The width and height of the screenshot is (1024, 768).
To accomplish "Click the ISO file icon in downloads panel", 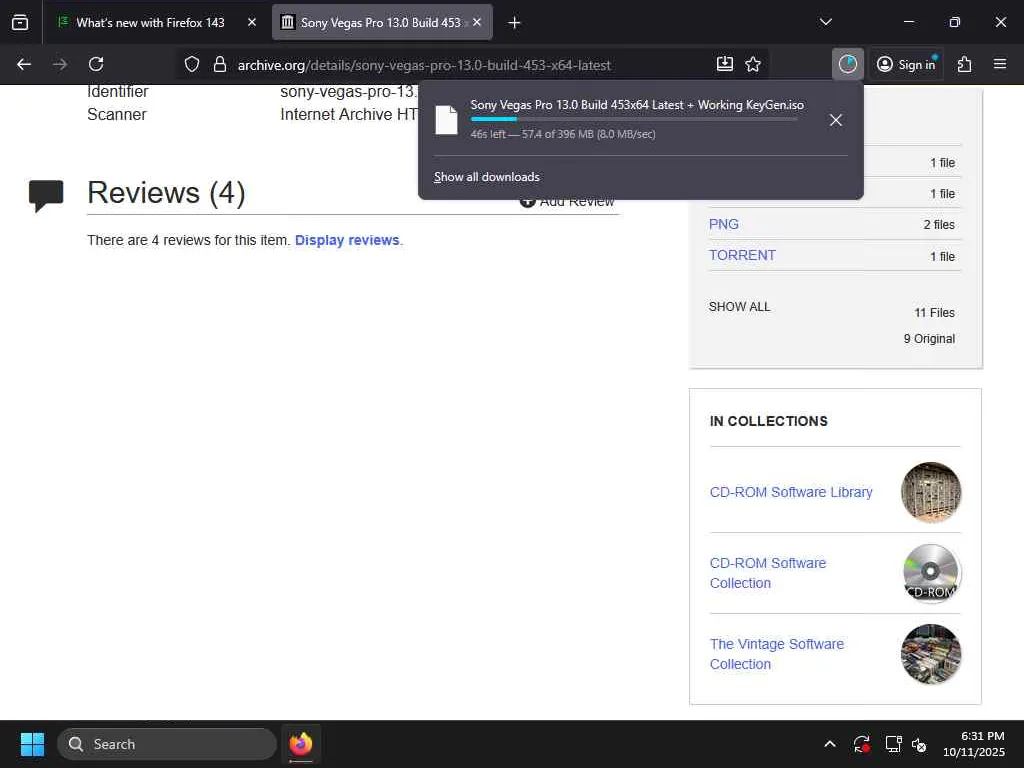I will 447,120.
